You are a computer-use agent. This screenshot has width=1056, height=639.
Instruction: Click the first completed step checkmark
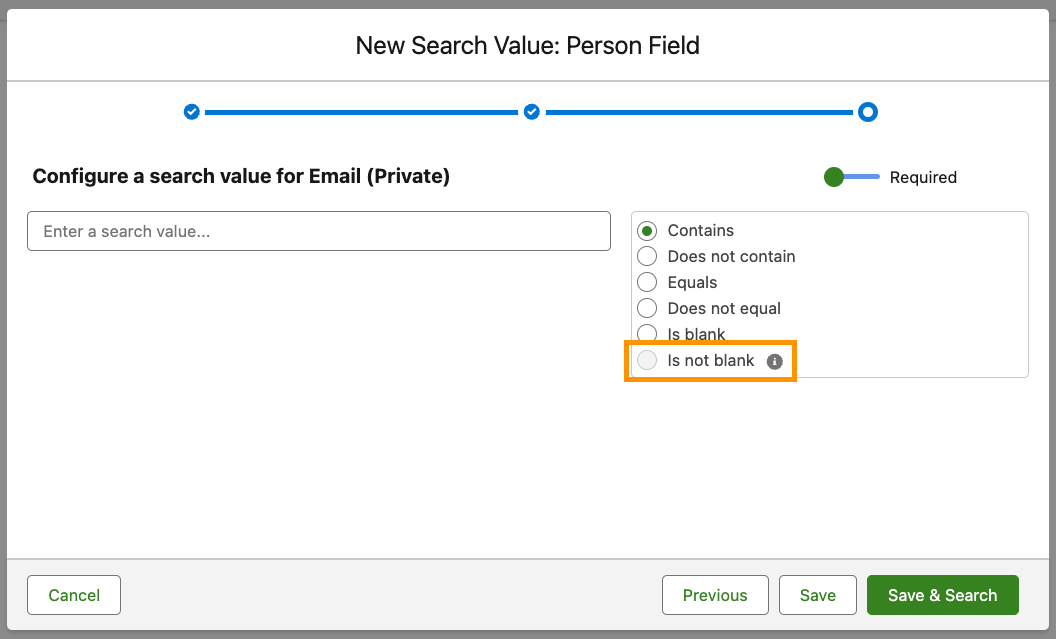click(x=192, y=112)
